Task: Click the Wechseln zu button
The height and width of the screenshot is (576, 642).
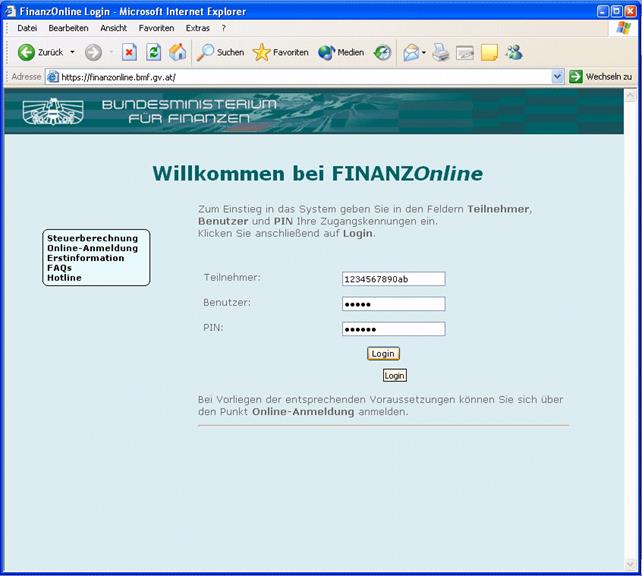Action: [x=600, y=76]
